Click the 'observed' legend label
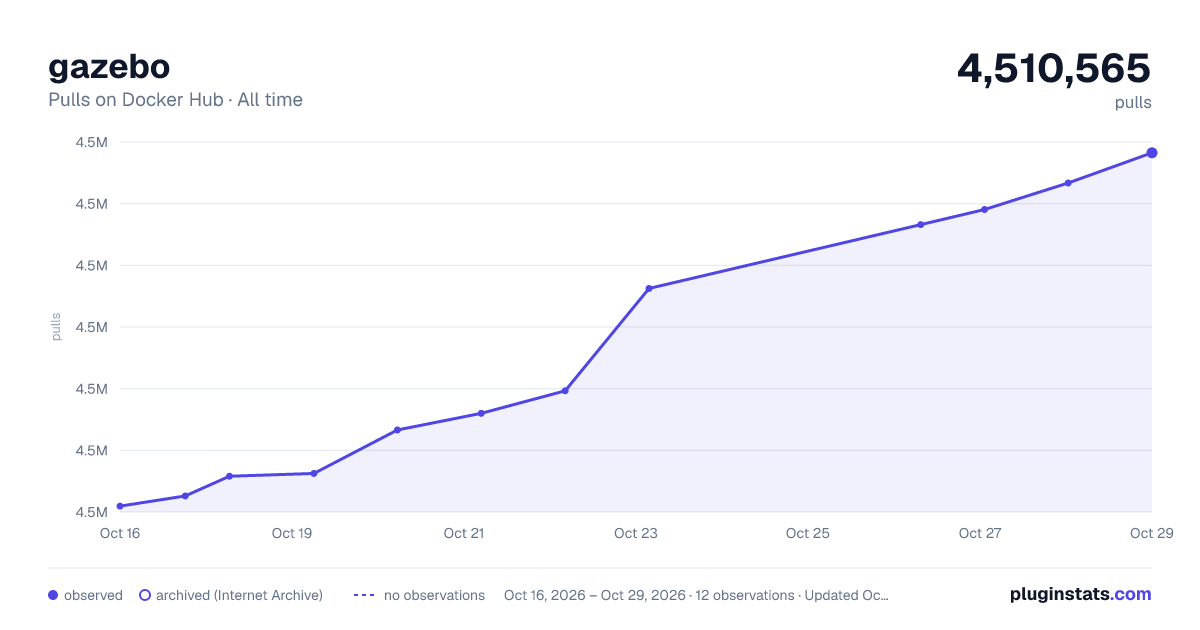This screenshot has width=1200, height=630. 93,595
